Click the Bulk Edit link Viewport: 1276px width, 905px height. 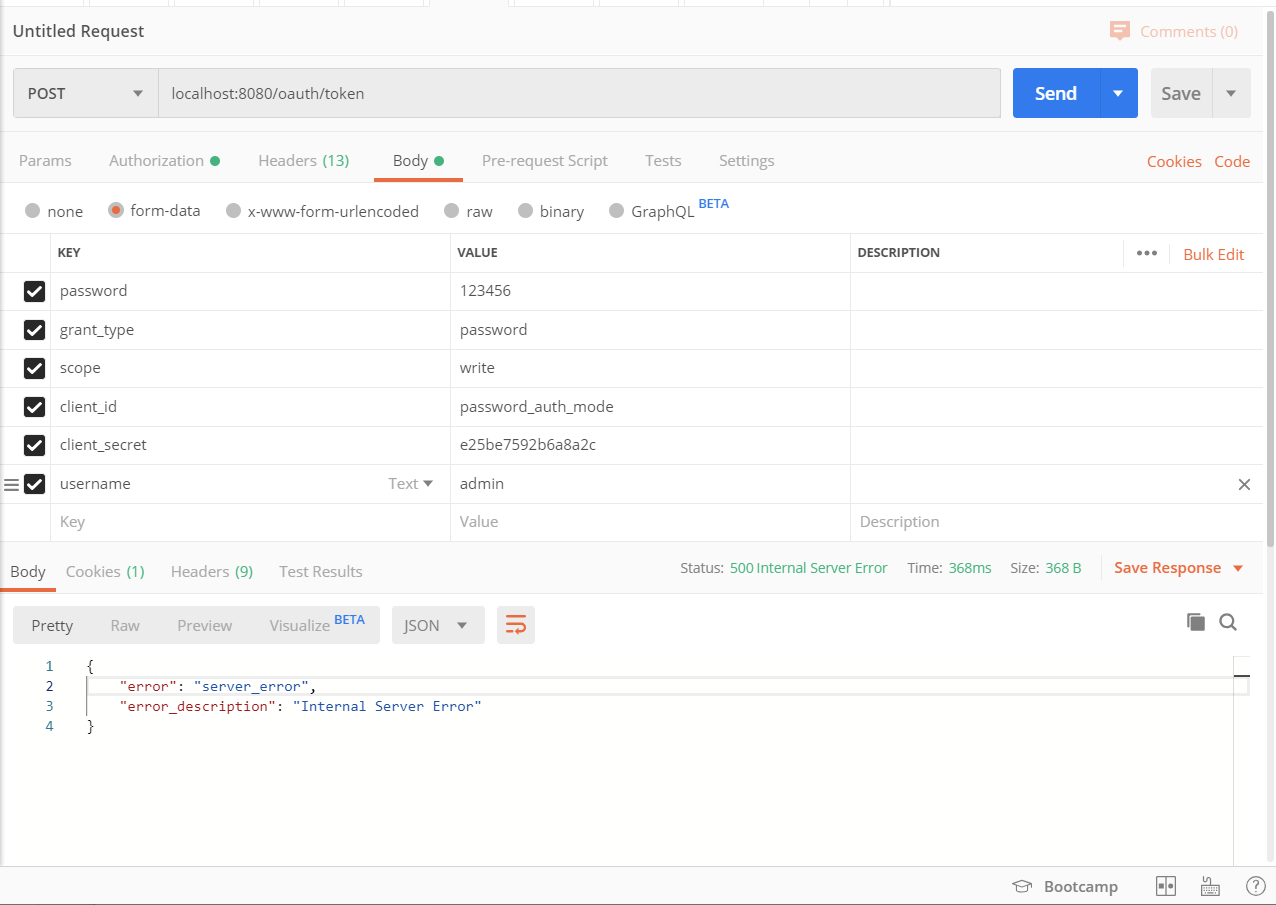click(x=1213, y=254)
